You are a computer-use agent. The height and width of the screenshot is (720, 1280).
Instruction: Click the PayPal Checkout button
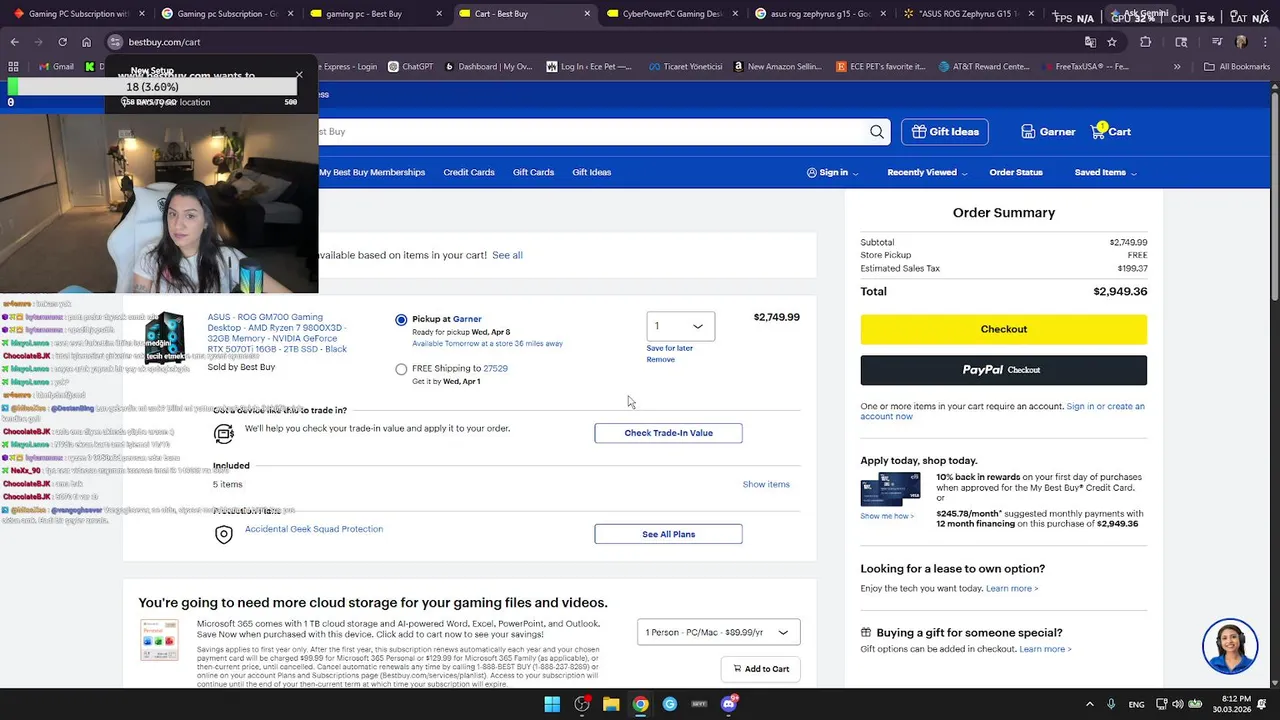(x=1003, y=370)
